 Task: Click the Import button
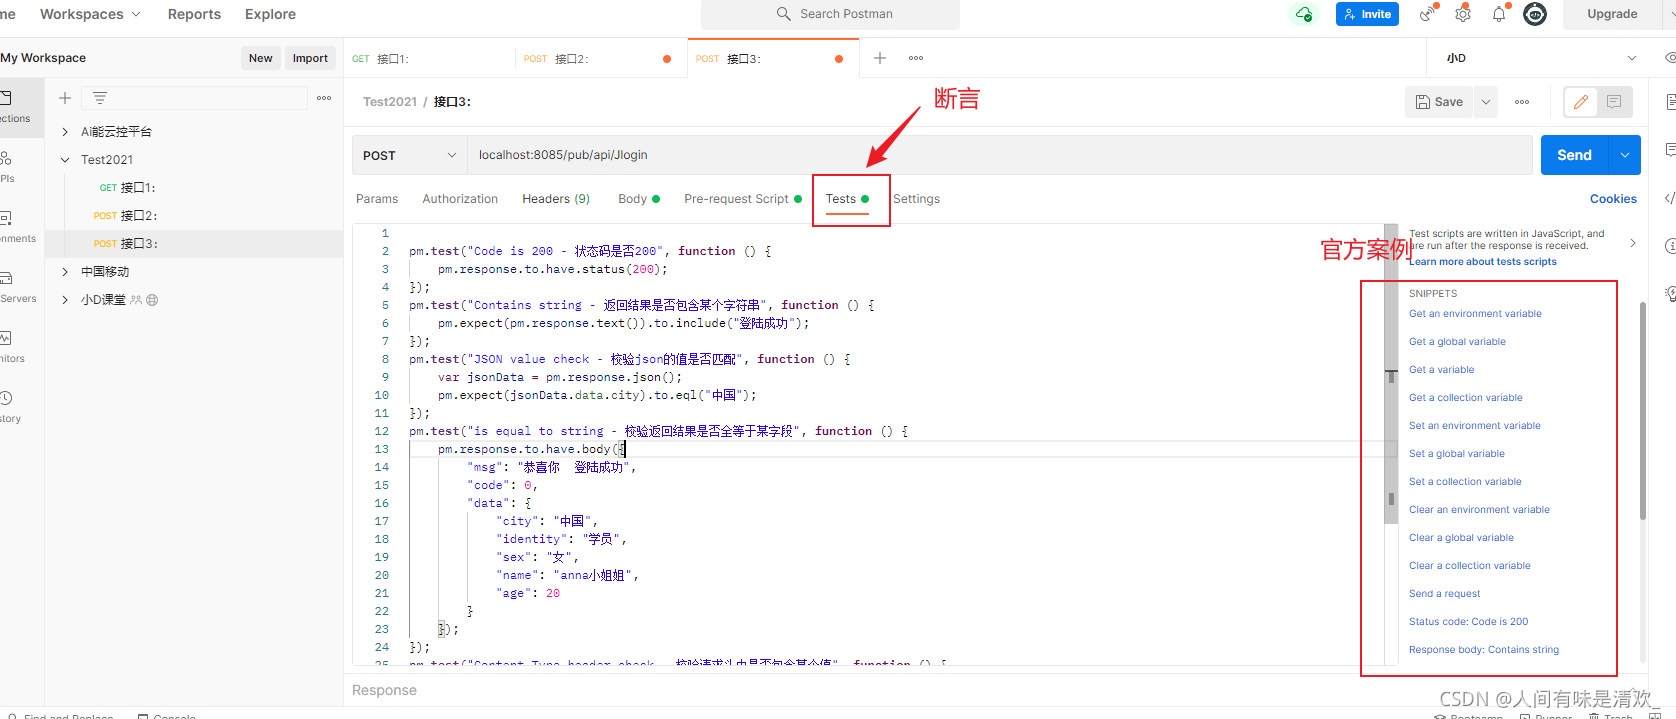pyautogui.click(x=310, y=58)
